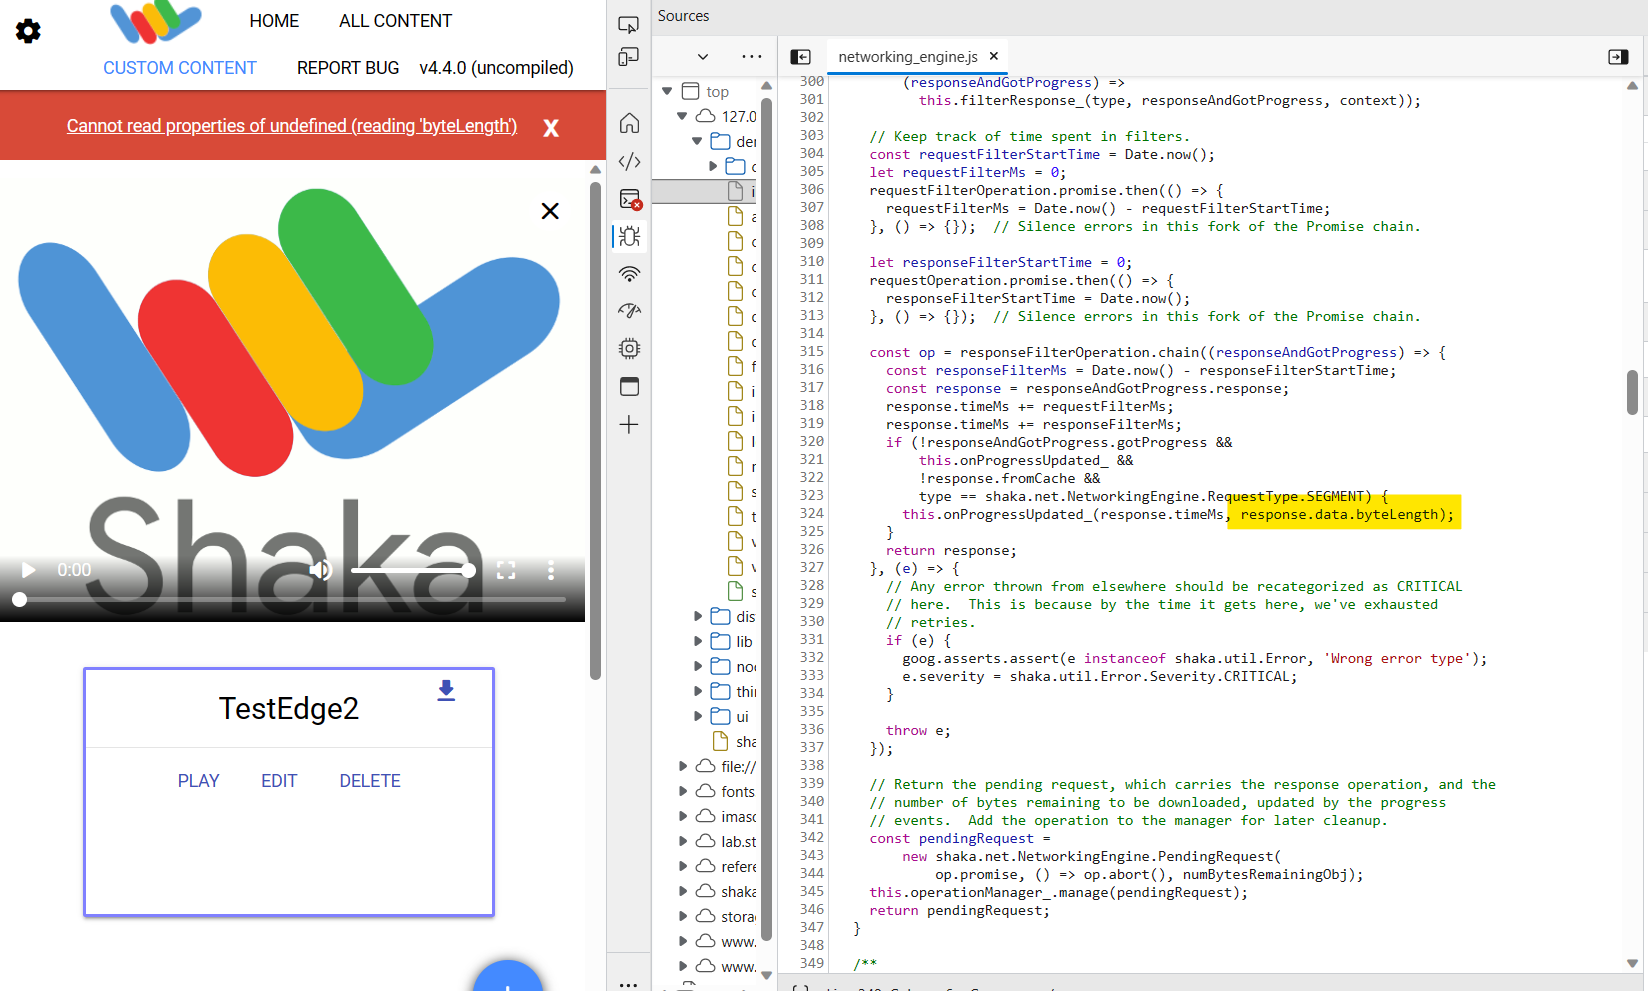Screen dimensions: 1648x991
Task: Go to the HOME tab
Action: [x=274, y=21]
